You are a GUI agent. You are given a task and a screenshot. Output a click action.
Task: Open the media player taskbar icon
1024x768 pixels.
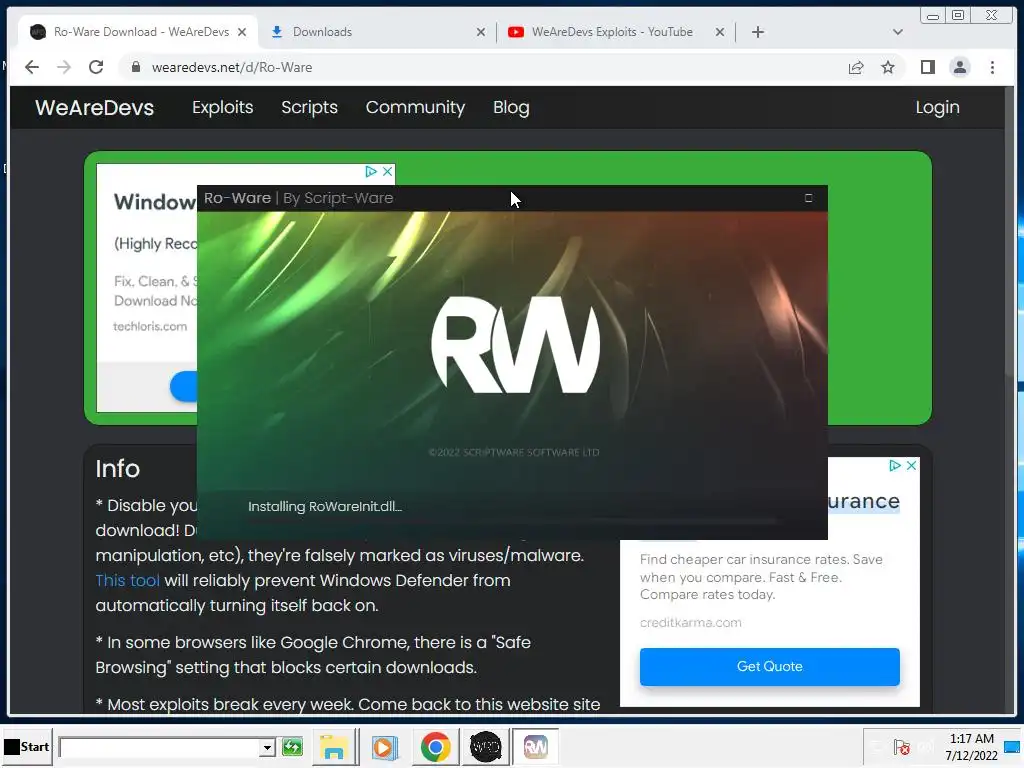click(x=384, y=746)
